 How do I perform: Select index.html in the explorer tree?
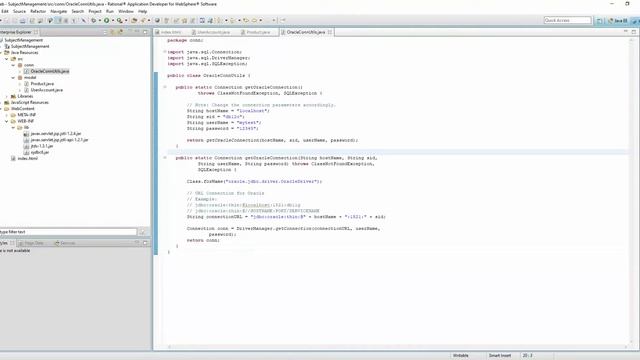(x=27, y=158)
